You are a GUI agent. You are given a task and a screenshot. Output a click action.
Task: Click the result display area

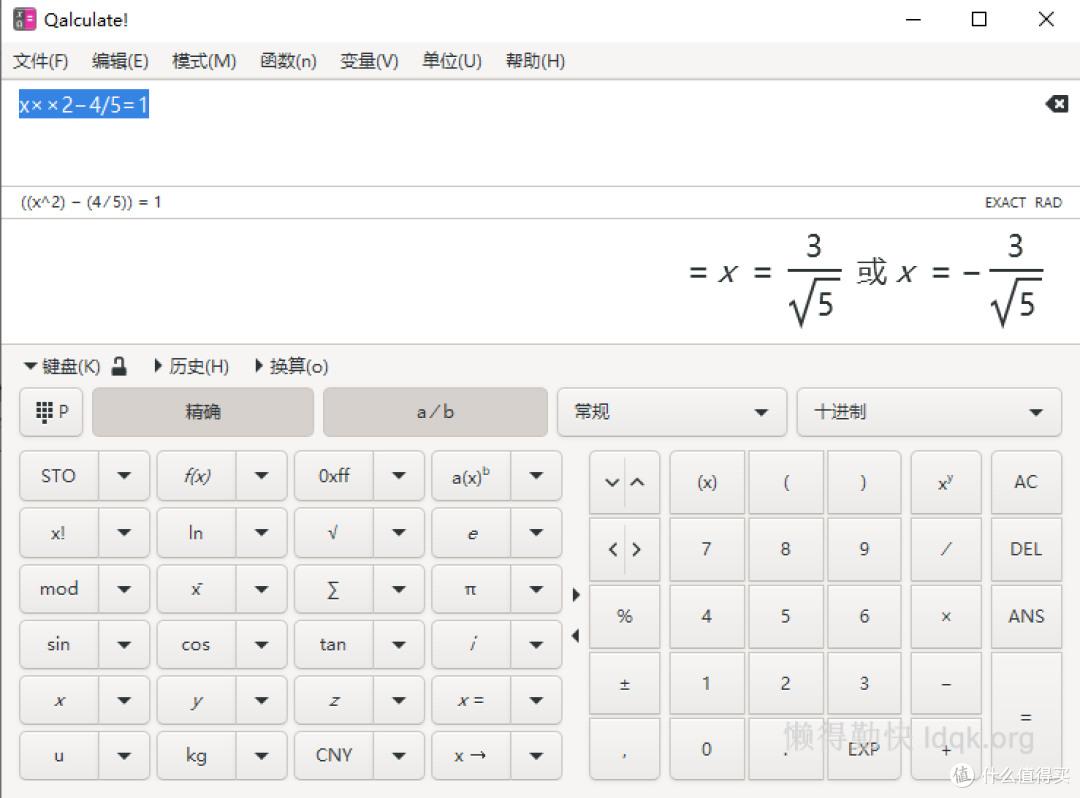(540, 282)
